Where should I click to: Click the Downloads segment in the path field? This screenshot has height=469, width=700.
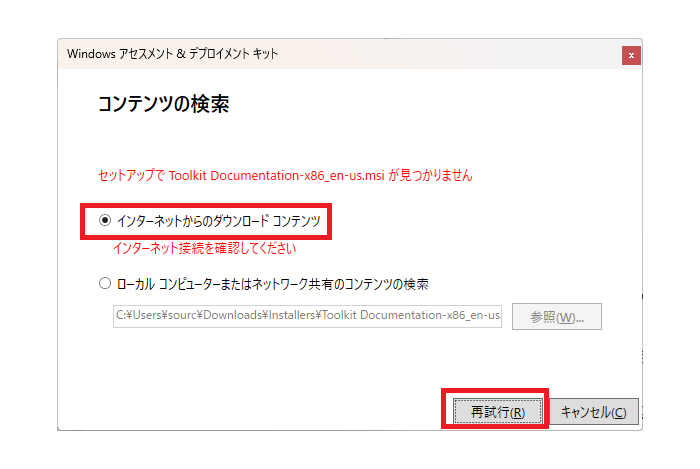[224, 317]
